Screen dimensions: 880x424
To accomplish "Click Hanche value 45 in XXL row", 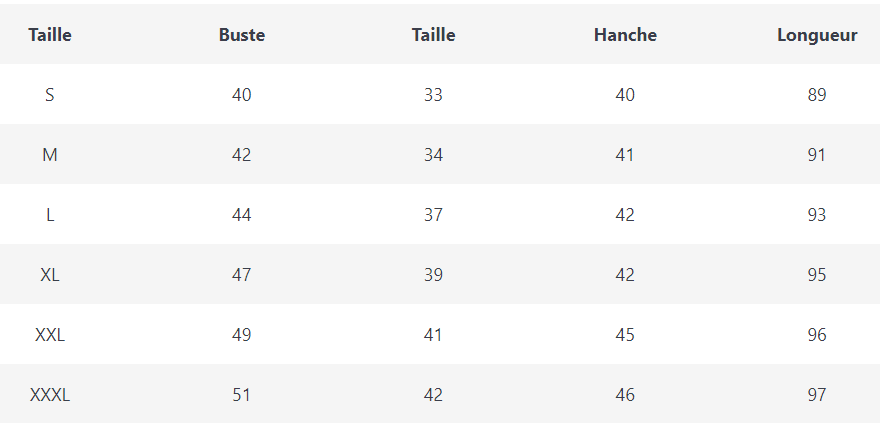I will click(x=625, y=335).
